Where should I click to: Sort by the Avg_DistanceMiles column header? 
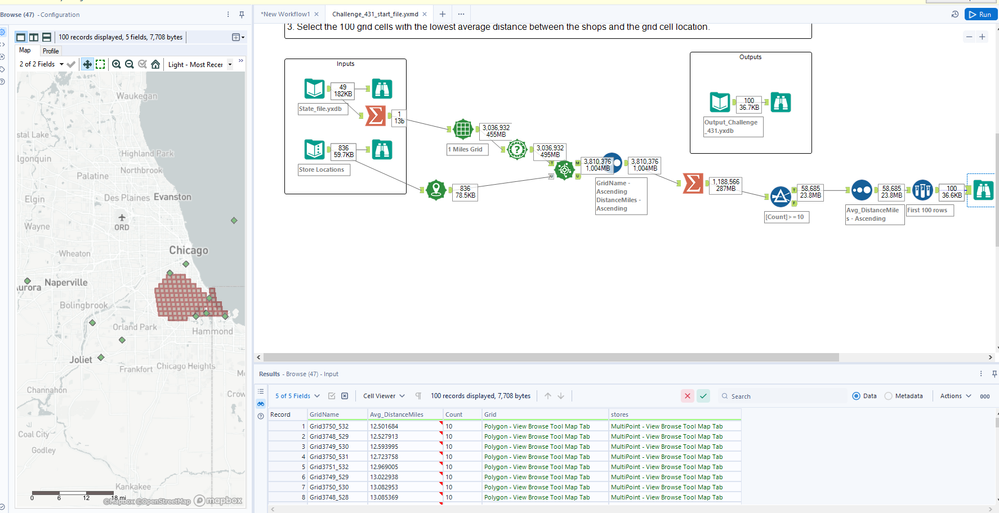[405, 414]
